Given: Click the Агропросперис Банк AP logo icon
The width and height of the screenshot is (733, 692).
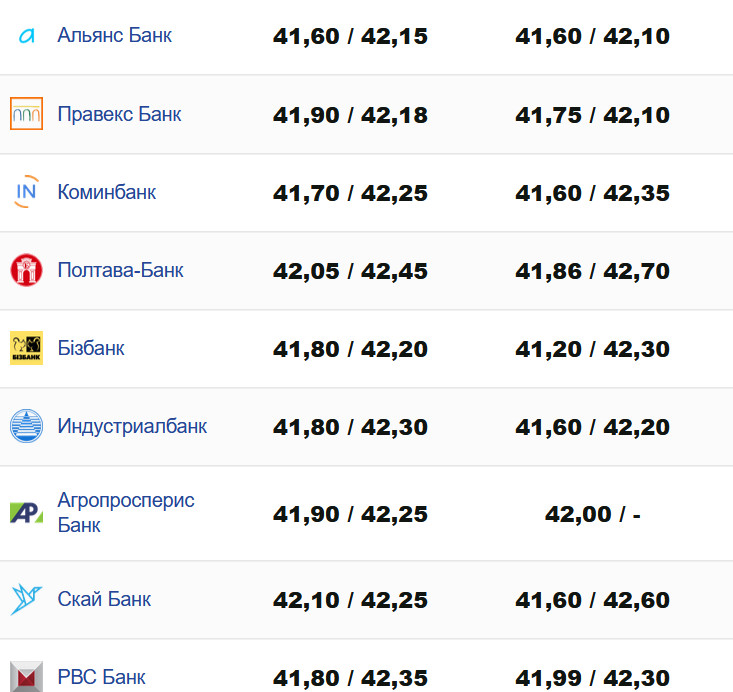Looking at the screenshot, I should (x=26, y=513).
